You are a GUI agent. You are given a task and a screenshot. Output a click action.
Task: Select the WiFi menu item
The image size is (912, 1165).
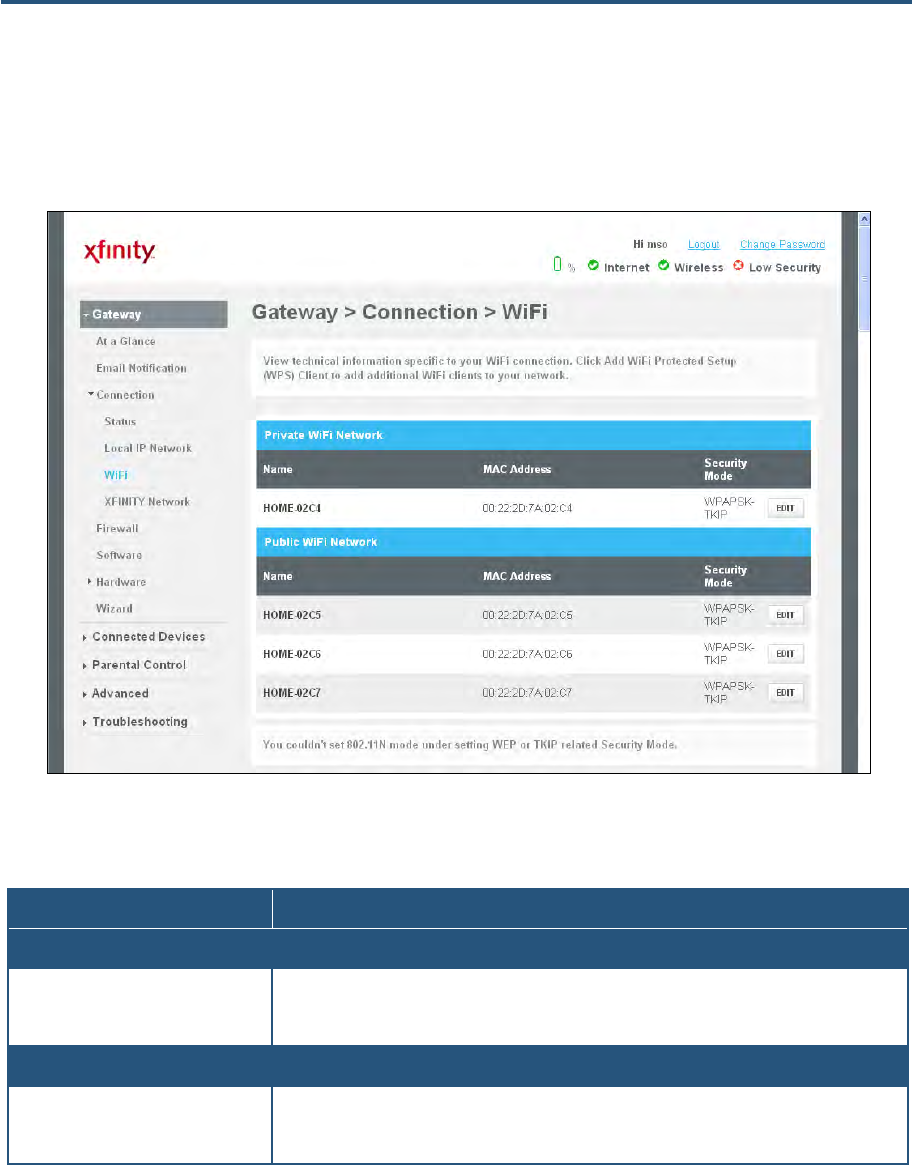(x=116, y=476)
